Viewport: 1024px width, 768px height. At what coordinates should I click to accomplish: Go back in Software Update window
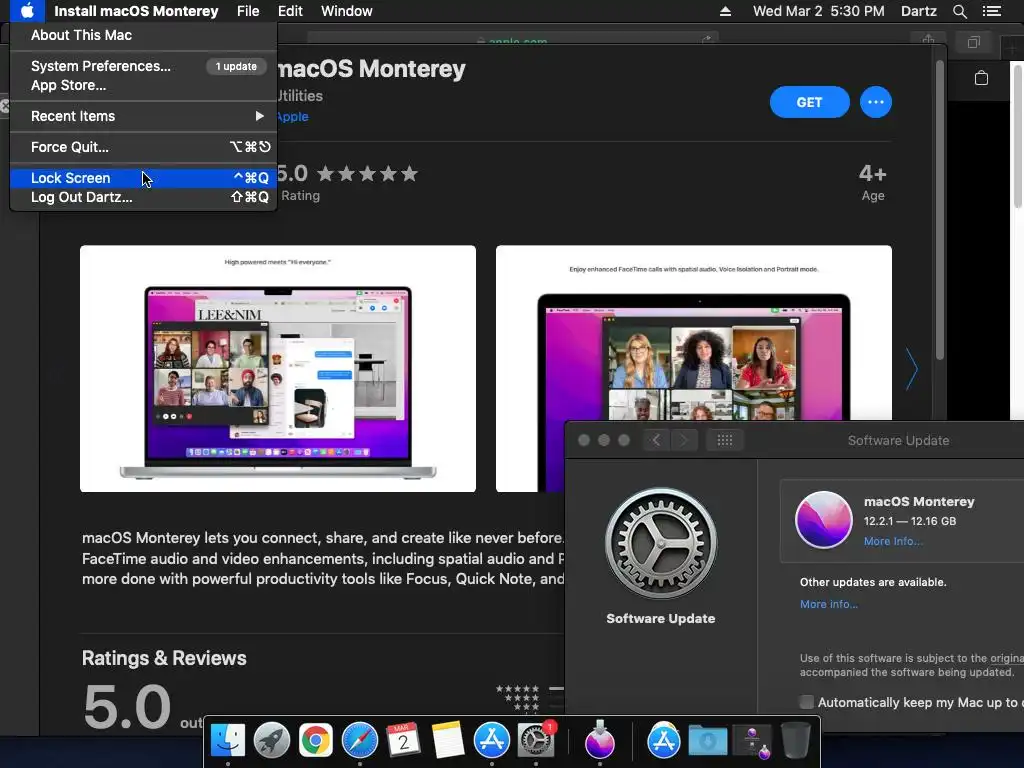pos(656,440)
